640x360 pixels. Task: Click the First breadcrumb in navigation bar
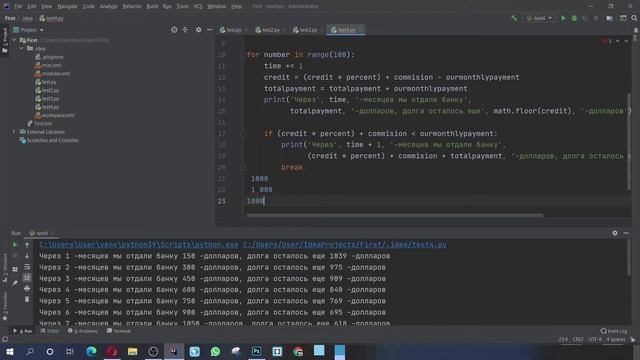10,18
